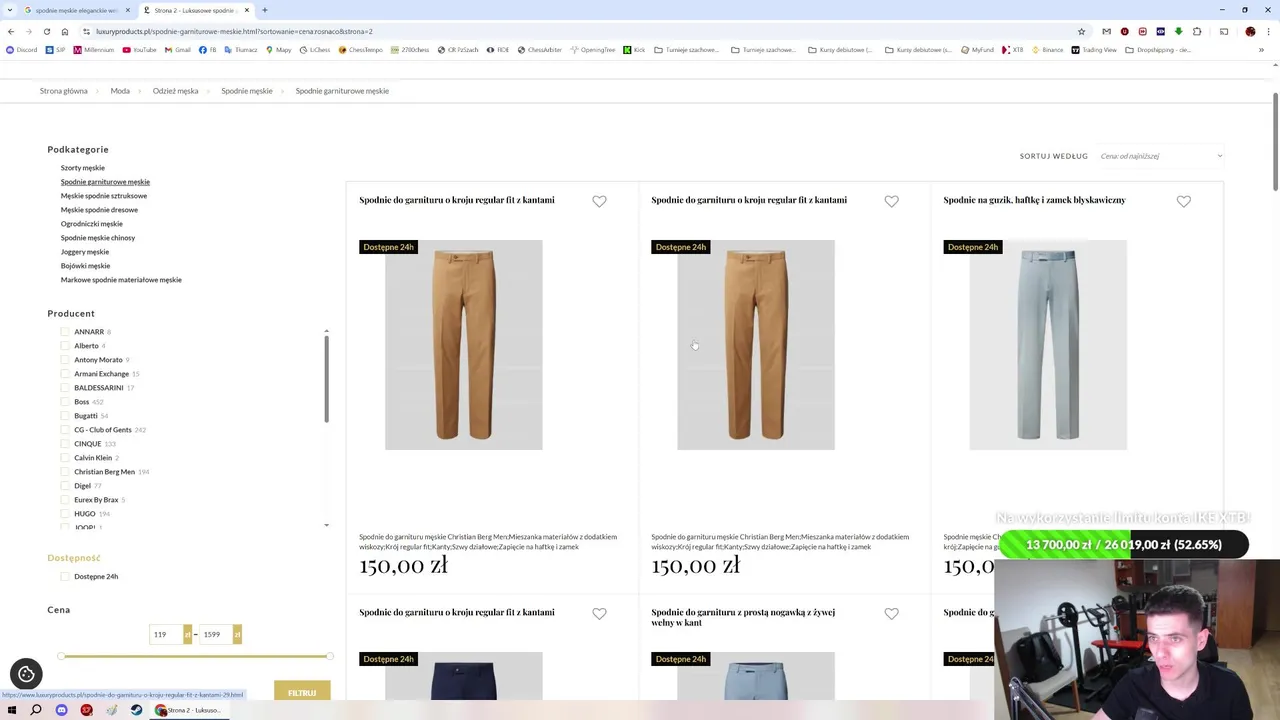Open cookie settings floating icon
The width and height of the screenshot is (1280, 720).
coord(26,674)
